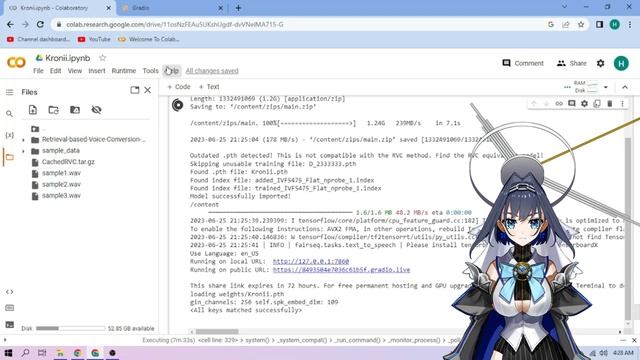This screenshot has height=360, width=640.
Task: Open code snippets sidebar icon
Action: [x=9, y=292]
